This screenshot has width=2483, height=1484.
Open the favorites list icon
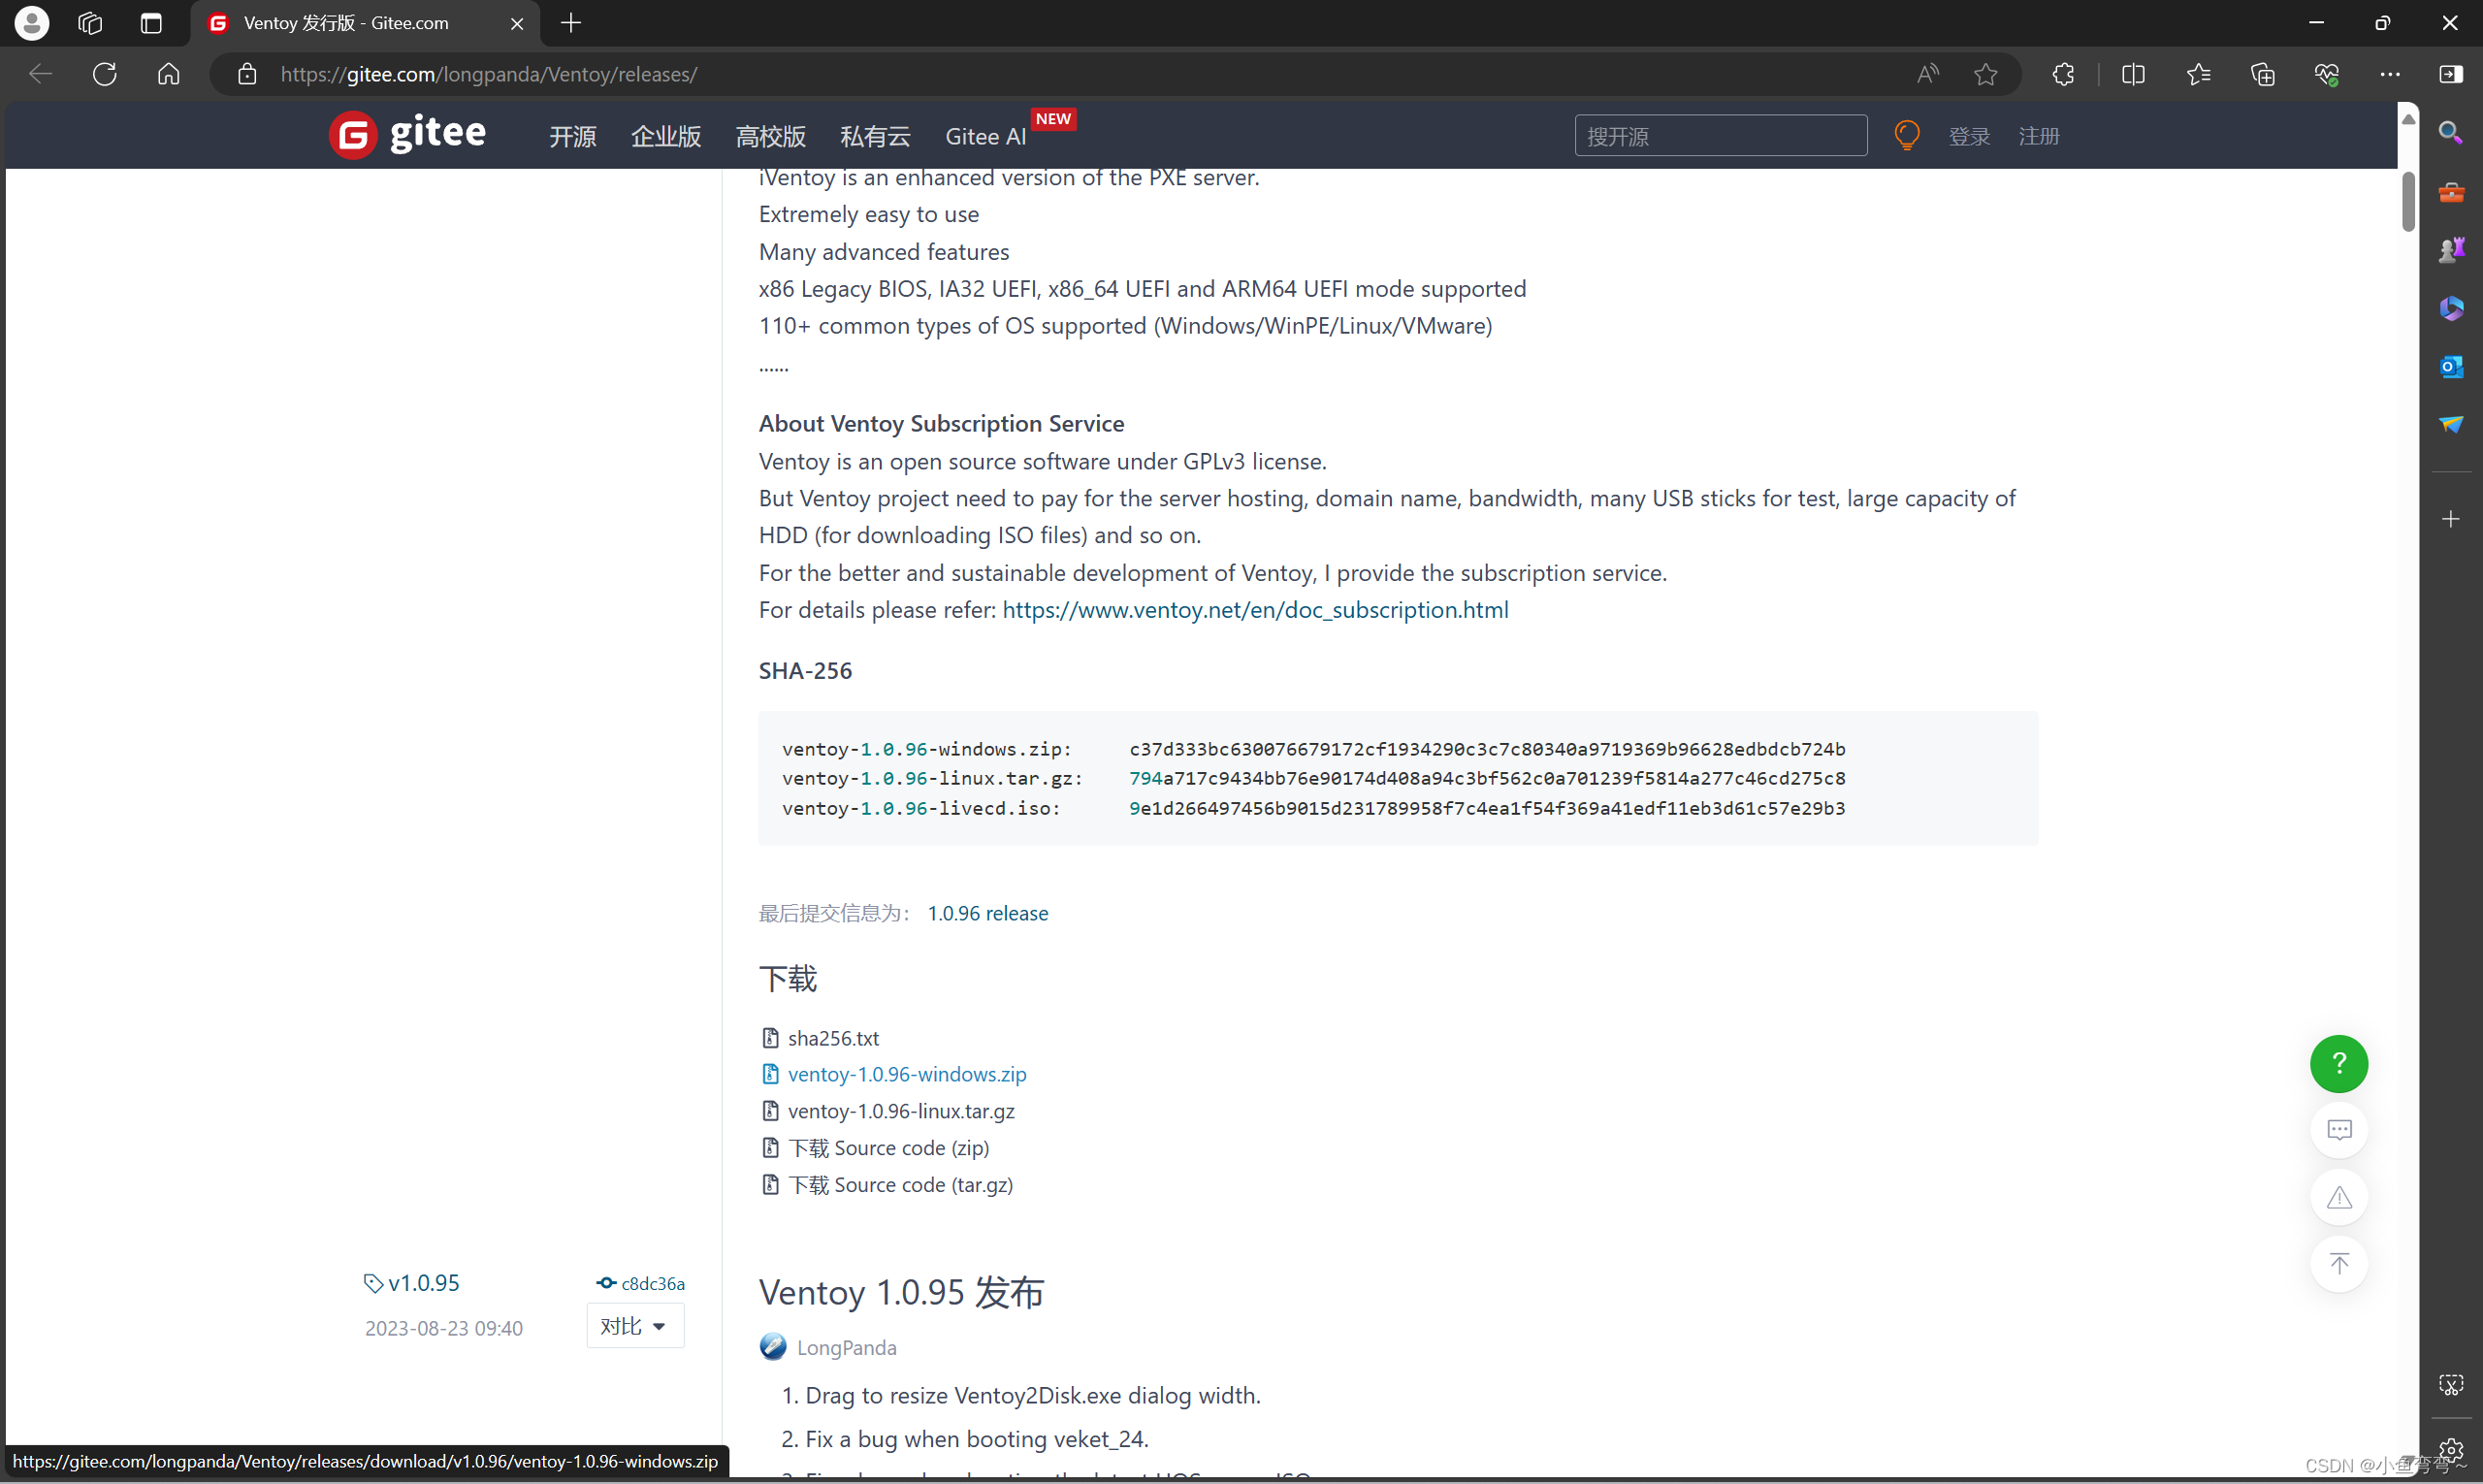(x=2198, y=74)
